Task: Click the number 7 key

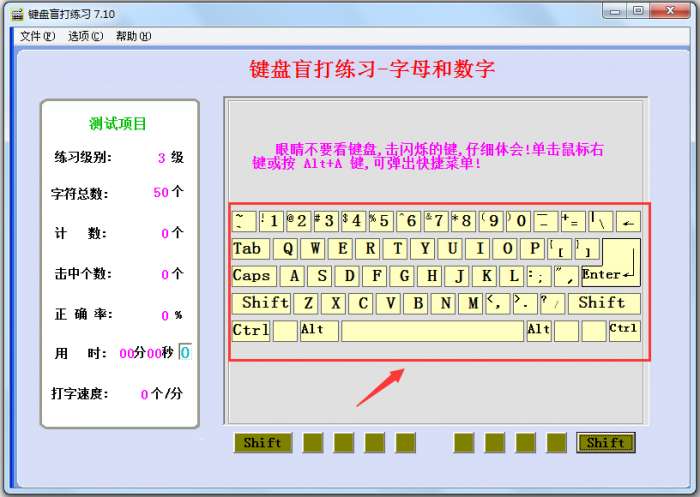Action: coord(436,221)
